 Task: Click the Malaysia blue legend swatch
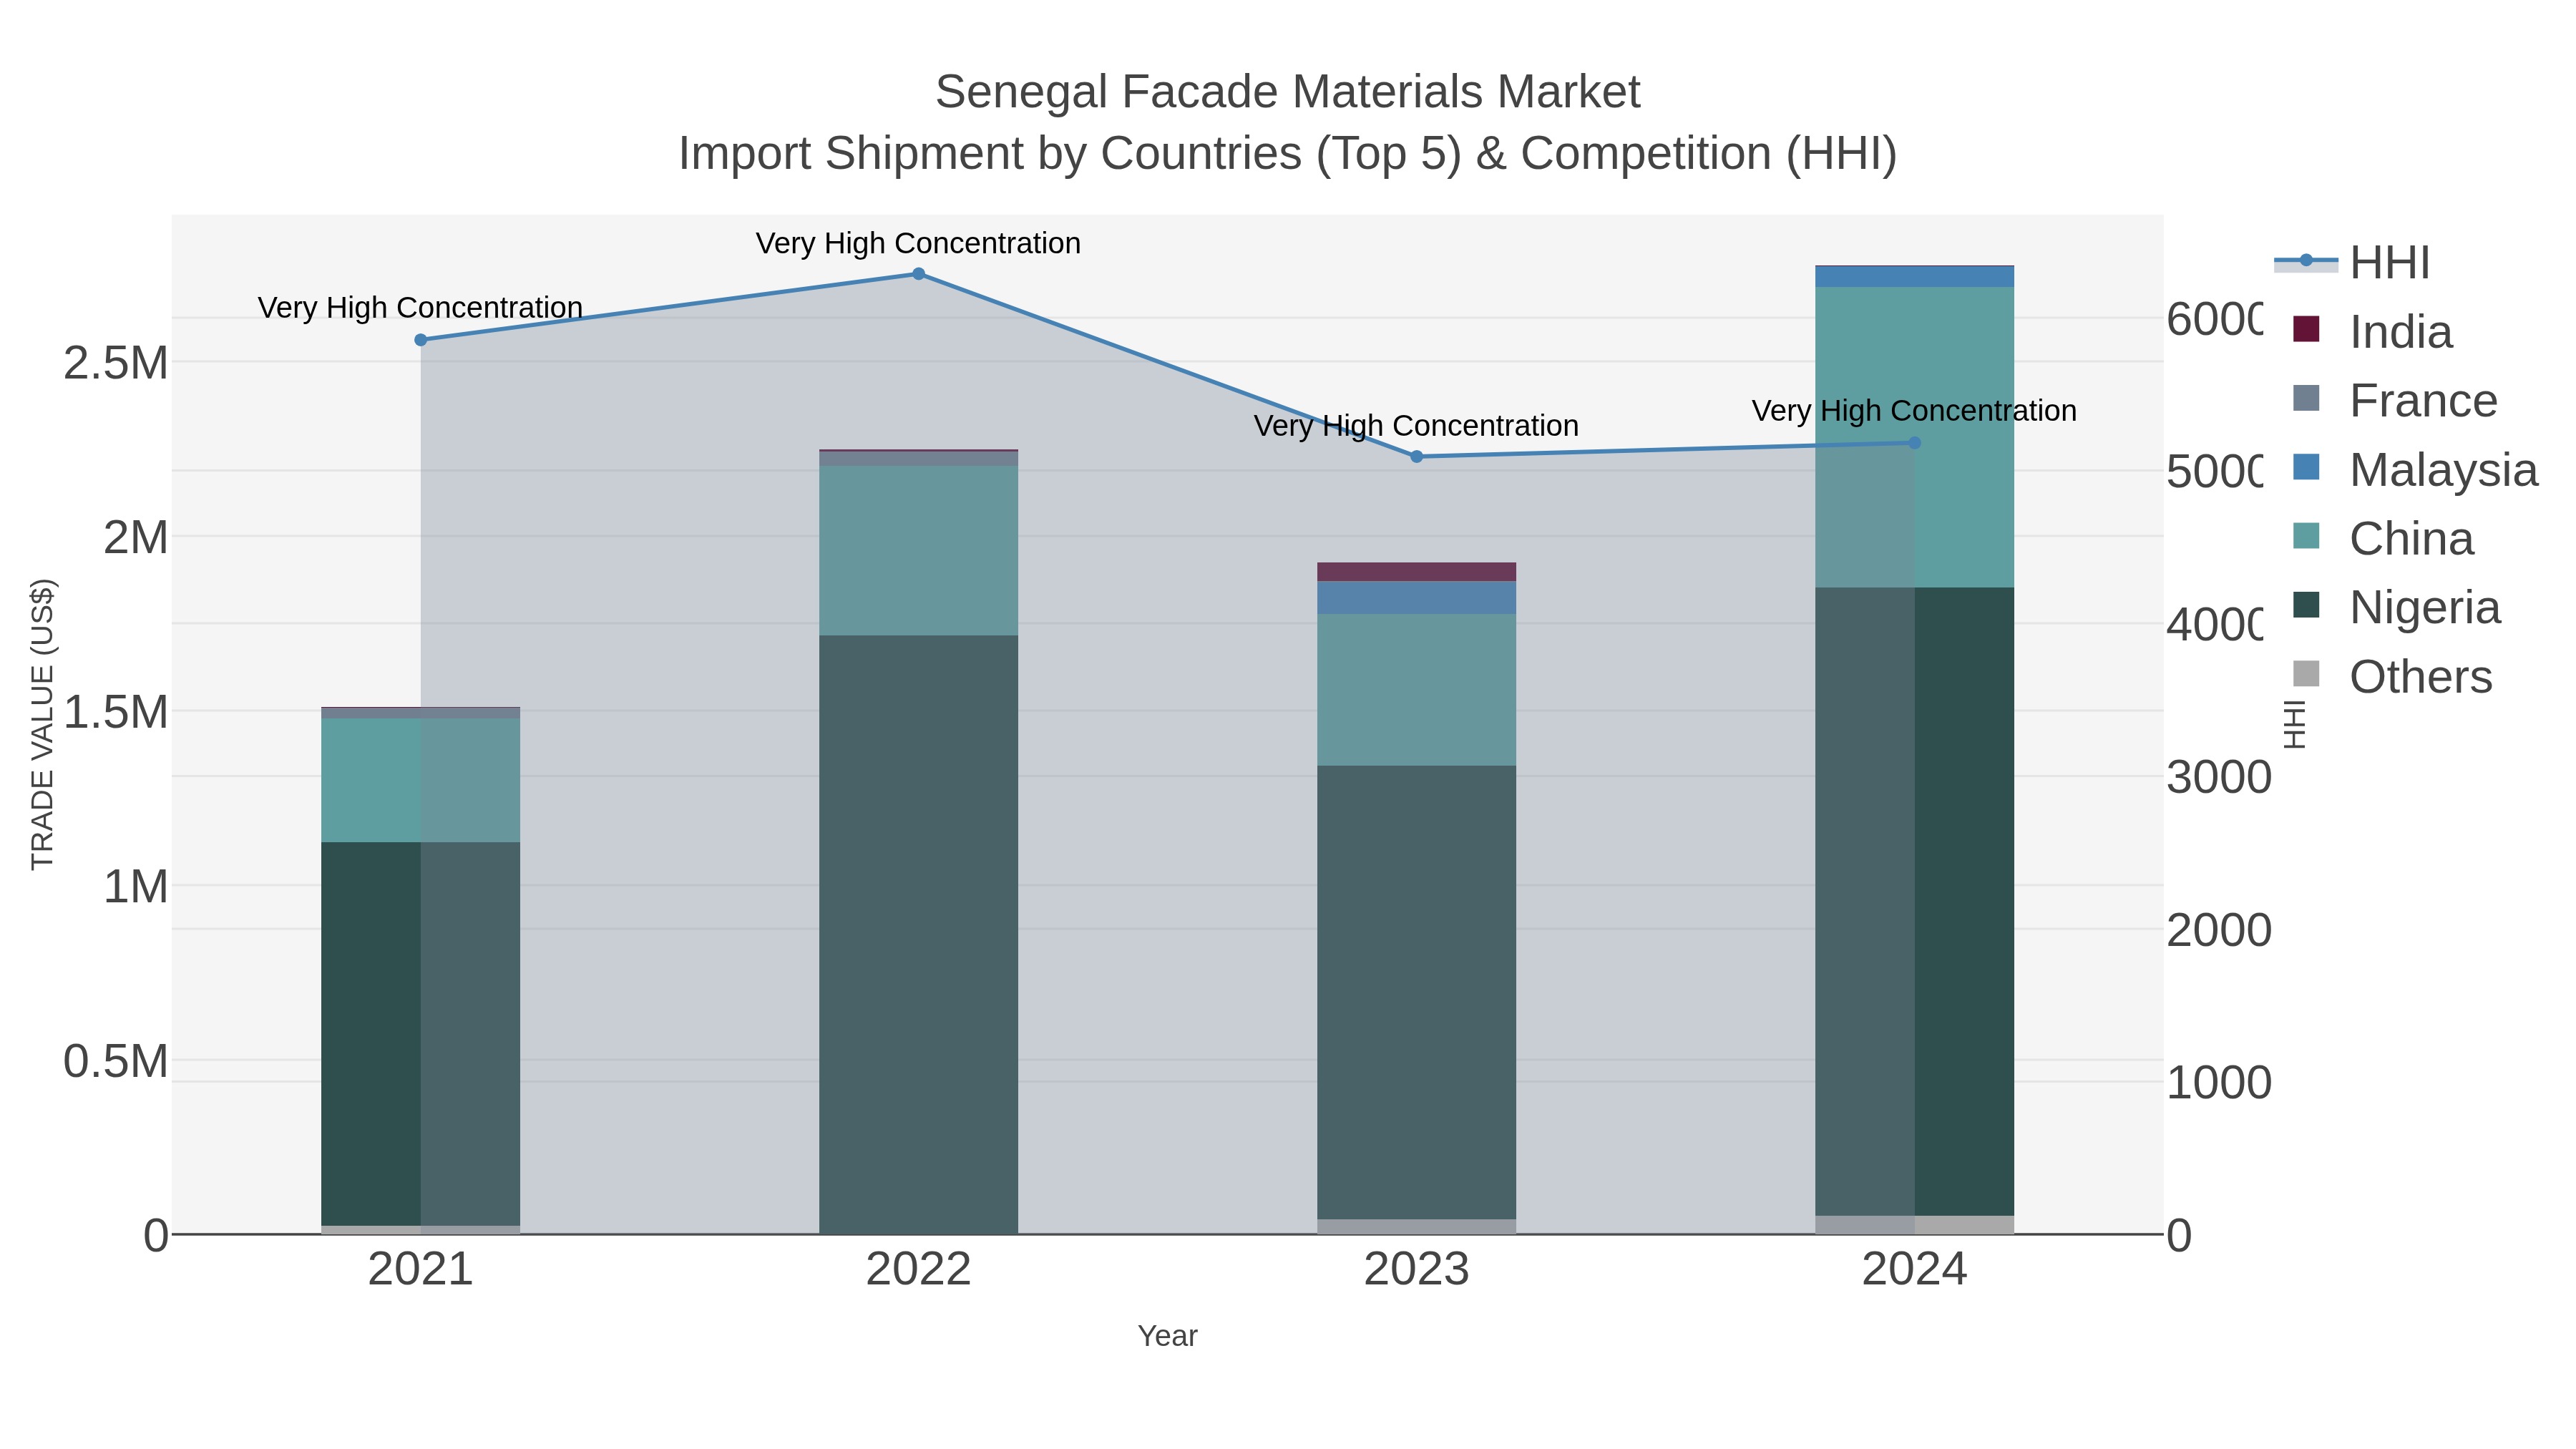[x=2306, y=467]
